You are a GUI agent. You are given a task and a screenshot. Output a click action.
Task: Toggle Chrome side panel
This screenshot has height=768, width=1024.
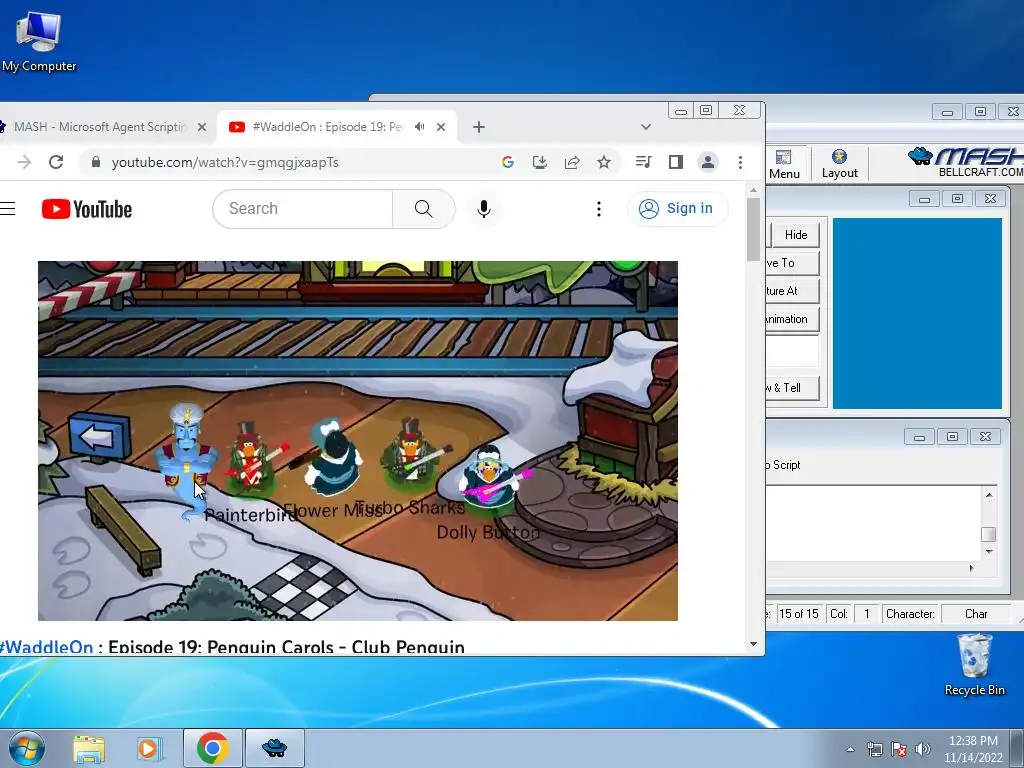click(676, 162)
